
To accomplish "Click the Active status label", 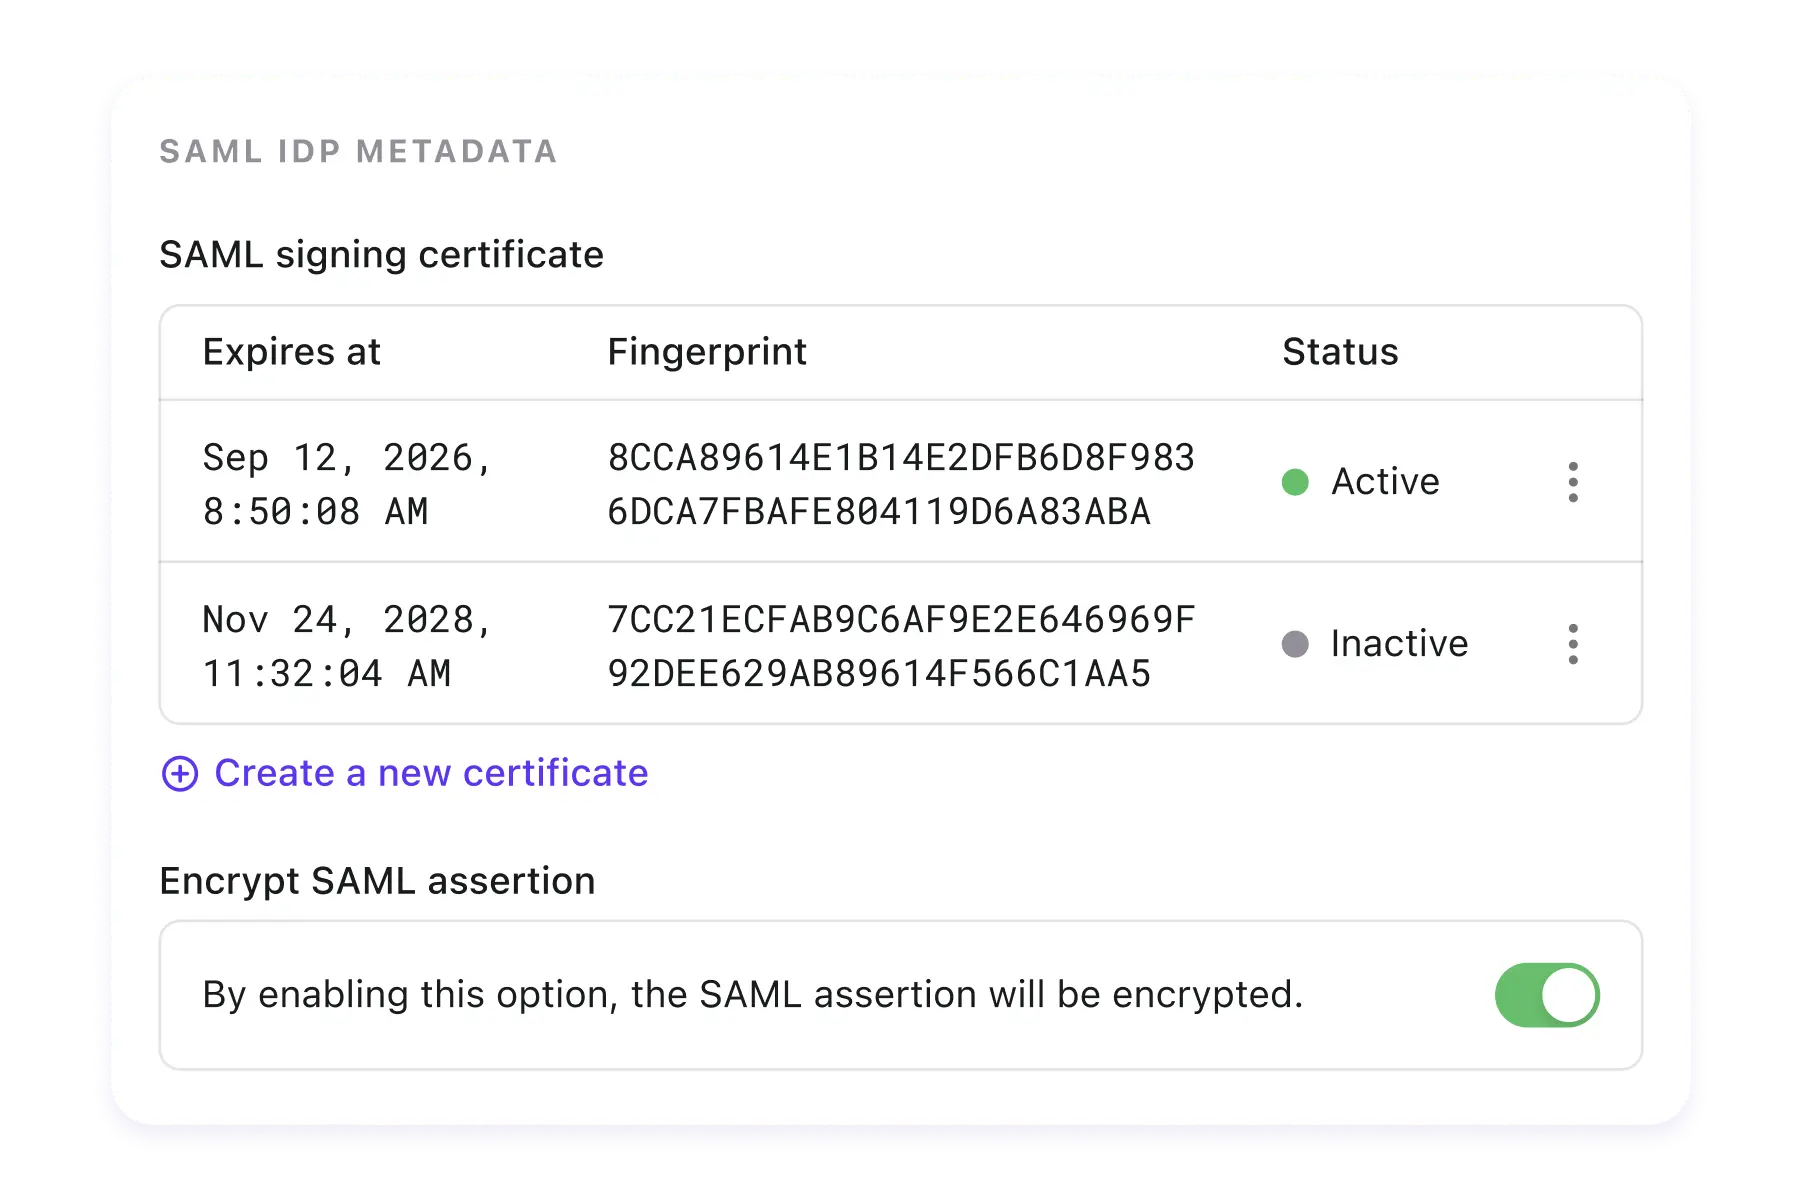I will coord(1385,482).
